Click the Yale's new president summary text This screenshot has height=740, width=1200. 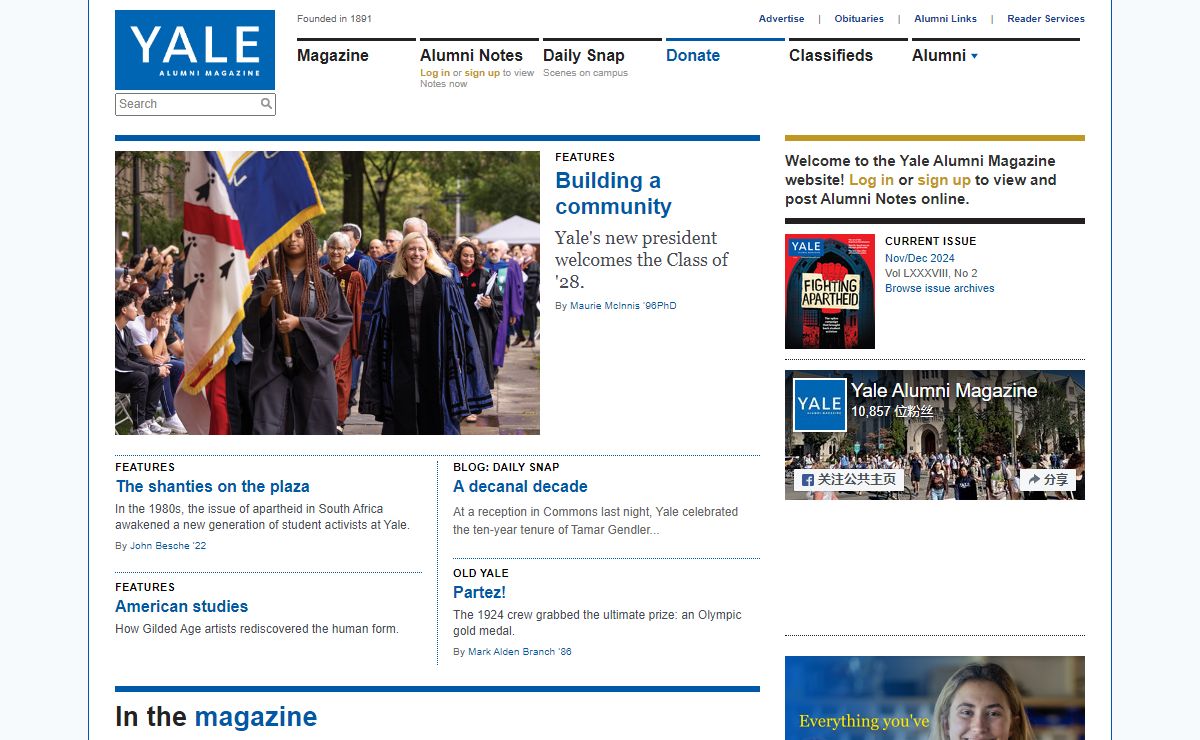pos(642,260)
